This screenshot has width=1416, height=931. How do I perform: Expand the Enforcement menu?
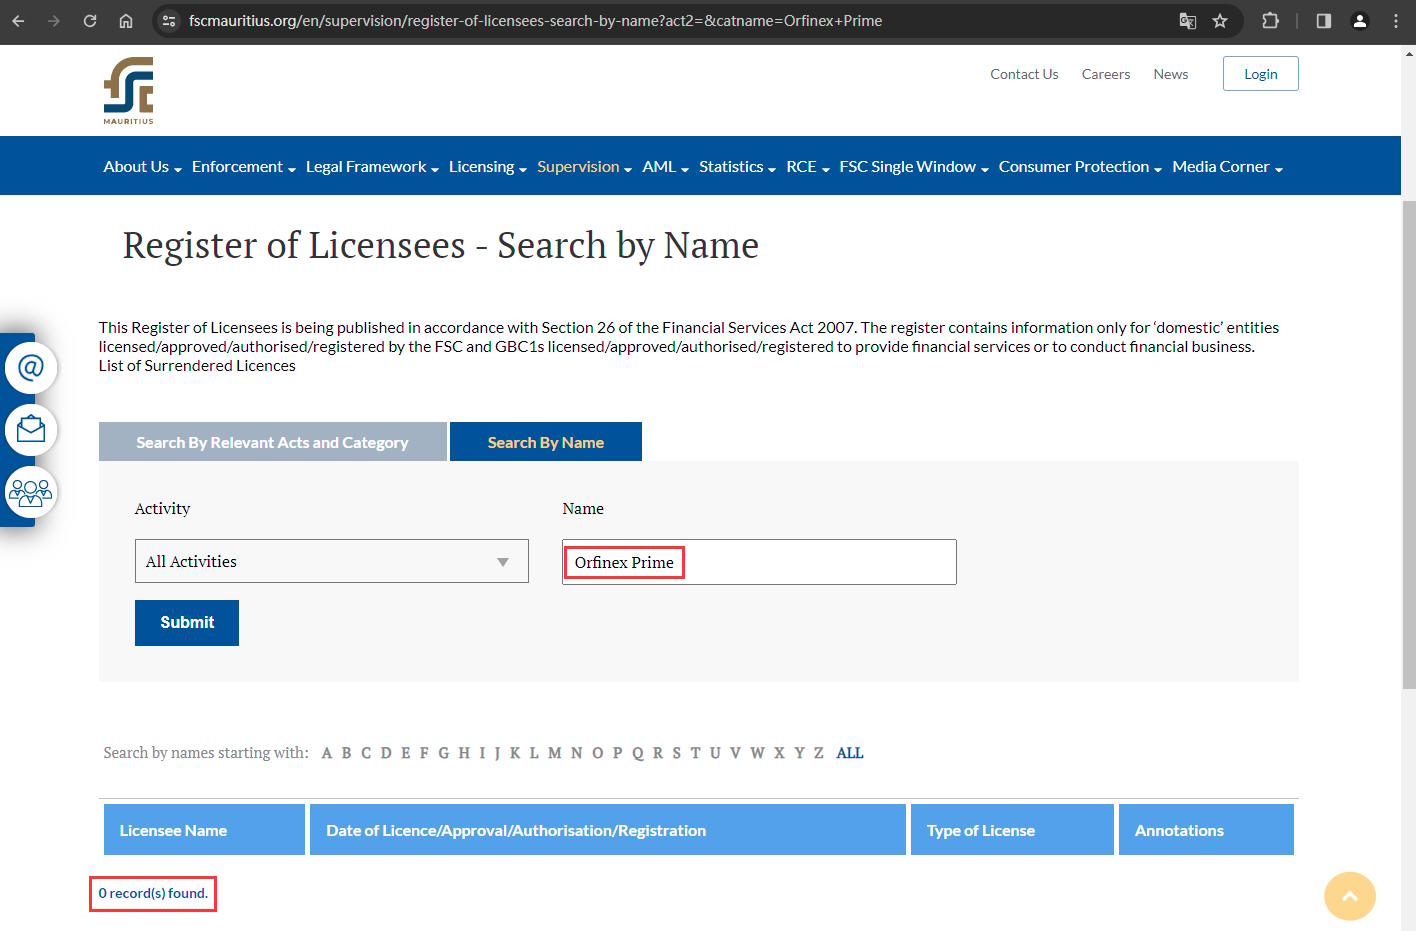coord(244,167)
